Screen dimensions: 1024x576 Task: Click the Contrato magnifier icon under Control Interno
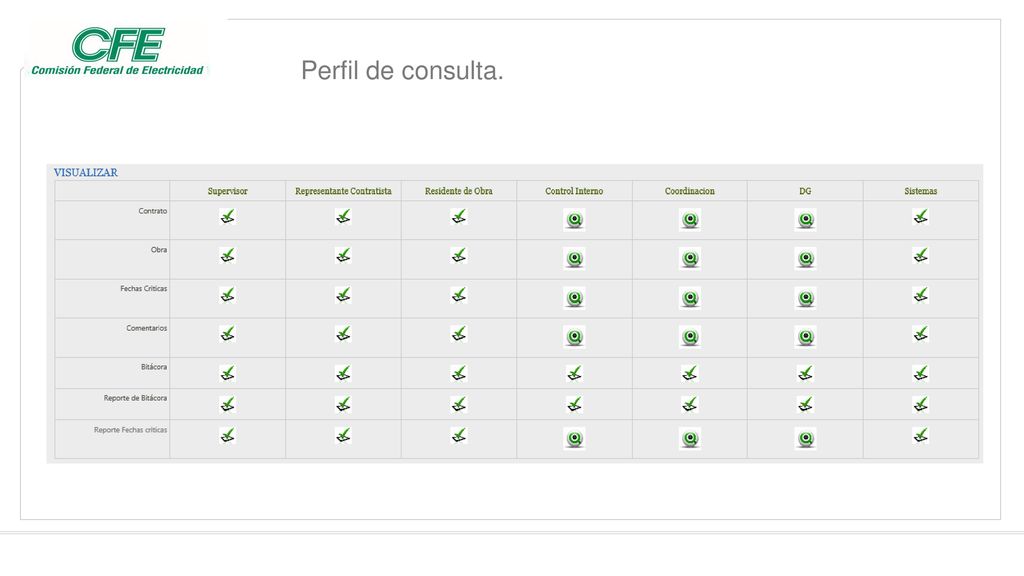tap(575, 220)
